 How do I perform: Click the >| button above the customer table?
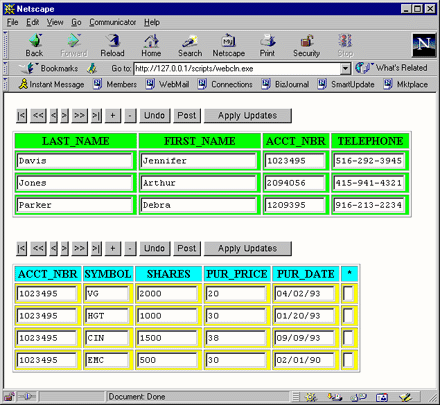(96, 116)
